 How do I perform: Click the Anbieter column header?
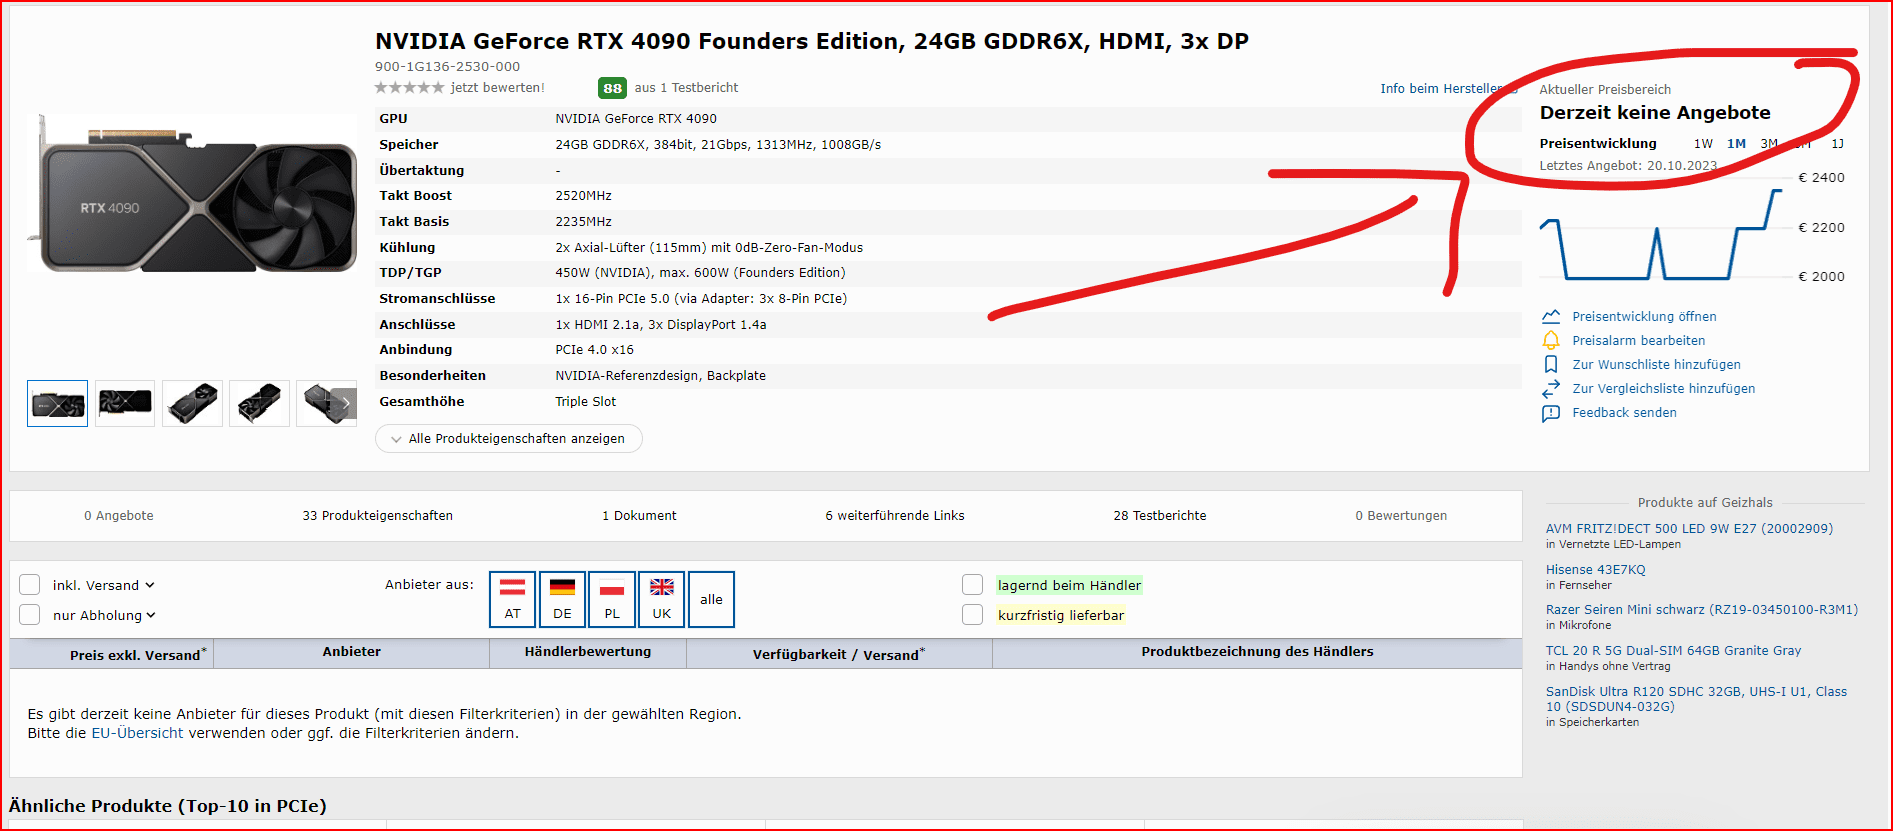351,652
